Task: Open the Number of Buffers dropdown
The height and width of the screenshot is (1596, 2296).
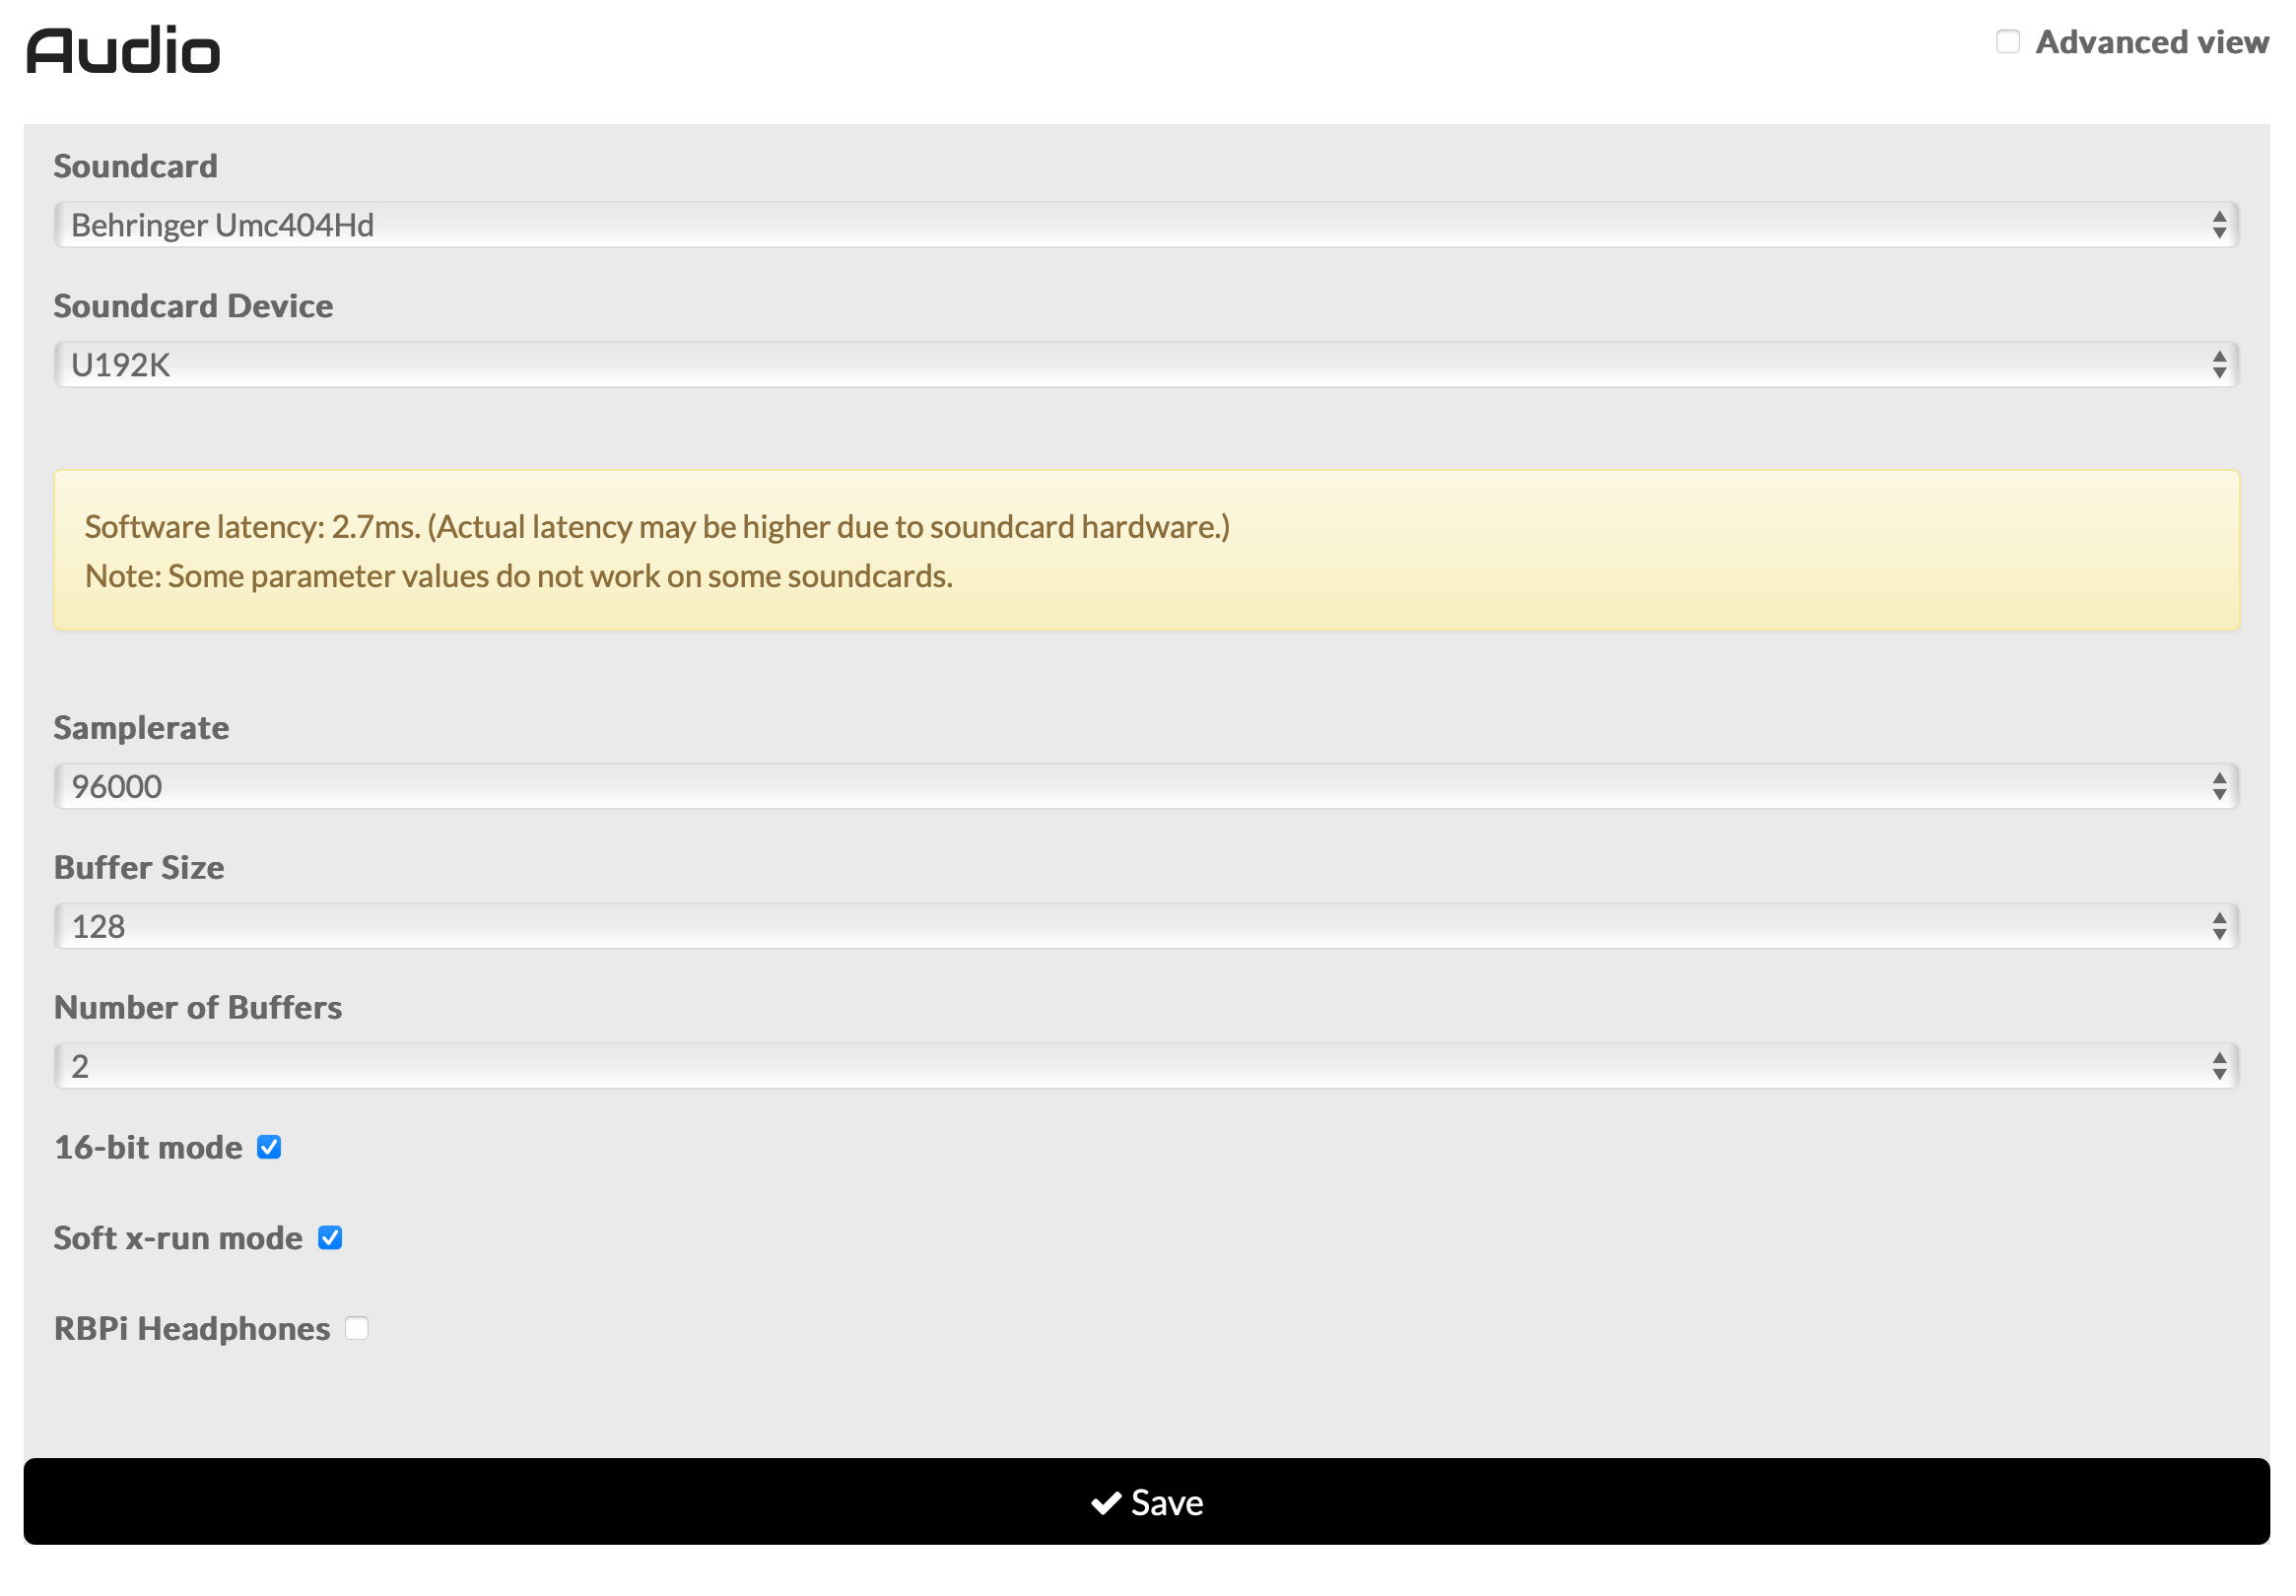Action: point(1145,1066)
